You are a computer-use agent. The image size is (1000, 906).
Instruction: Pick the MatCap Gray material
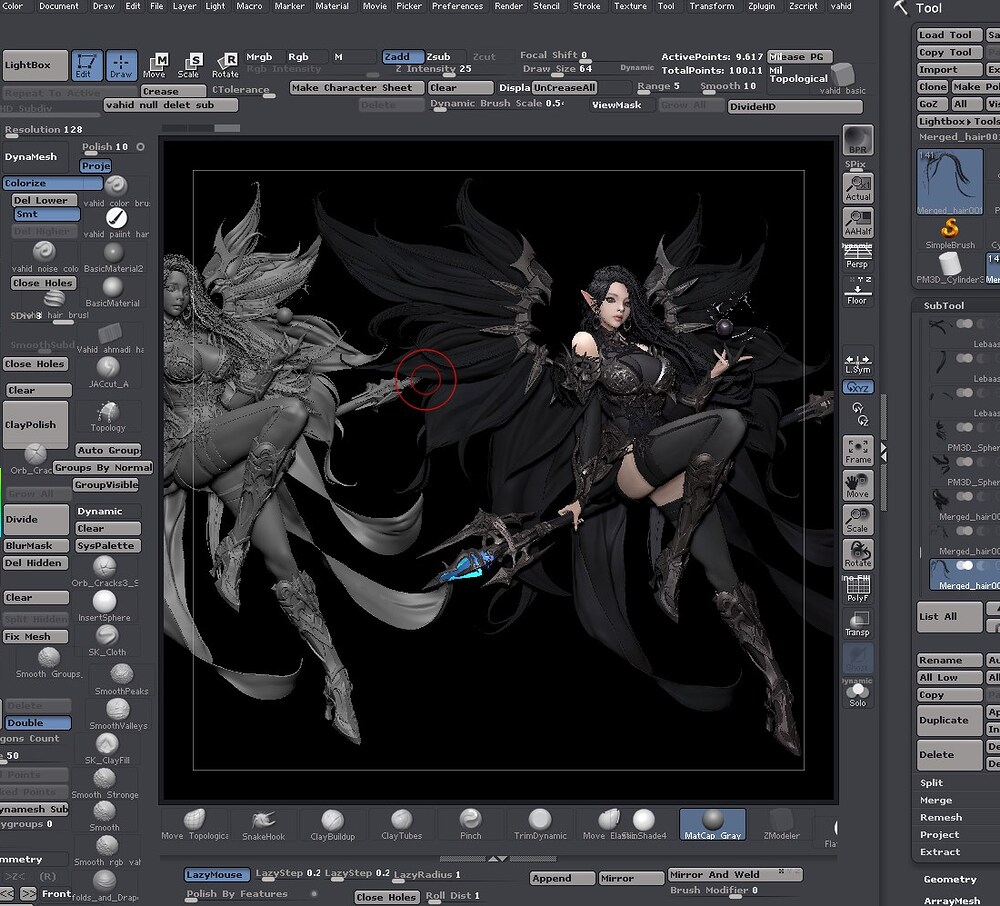click(x=712, y=825)
